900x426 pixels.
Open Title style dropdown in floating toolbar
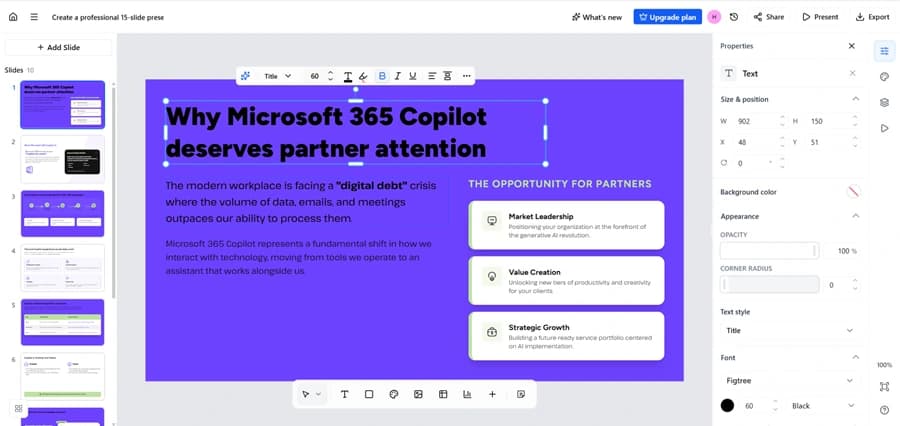click(x=277, y=76)
